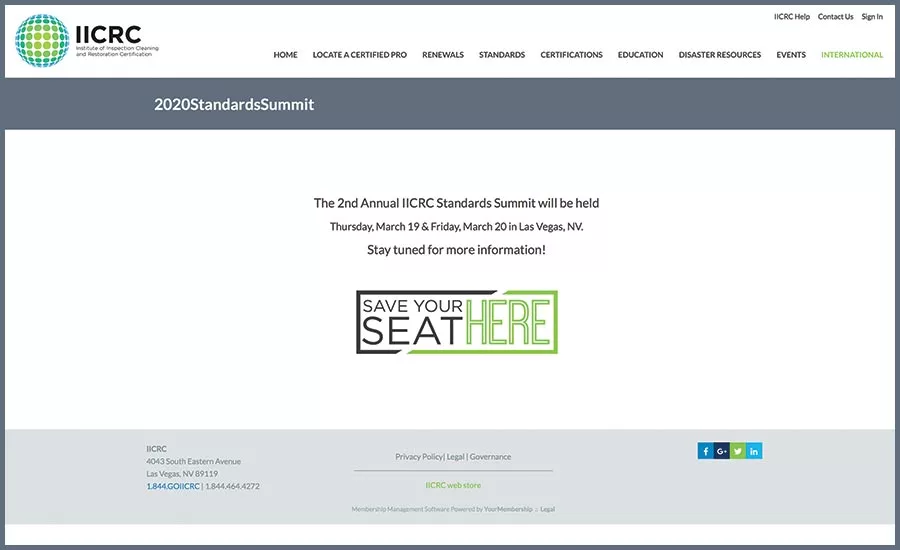This screenshot has height=550, width=900.
Task: Open the Contact Us link
Action: 835,17
